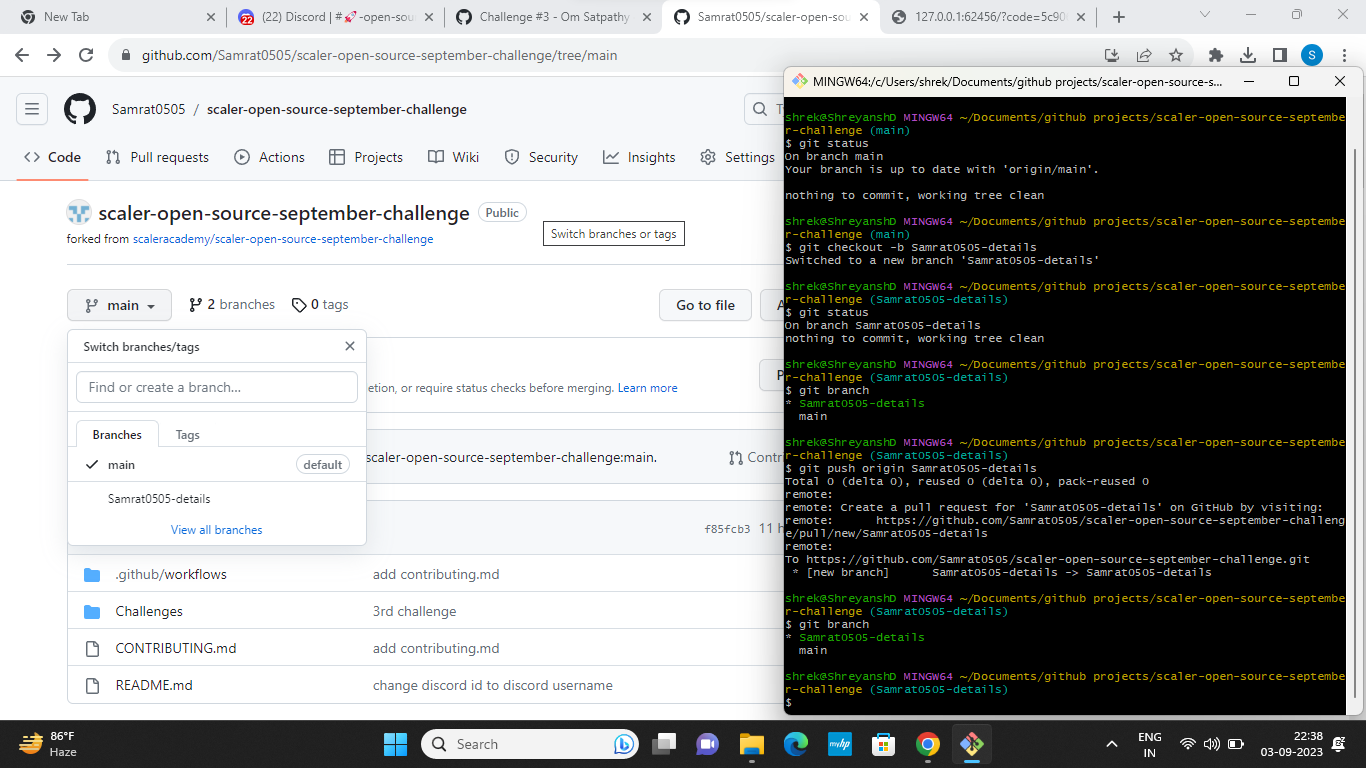Click the Find or create a branch field
This screenshot has height=768, width=1366.
216,387
